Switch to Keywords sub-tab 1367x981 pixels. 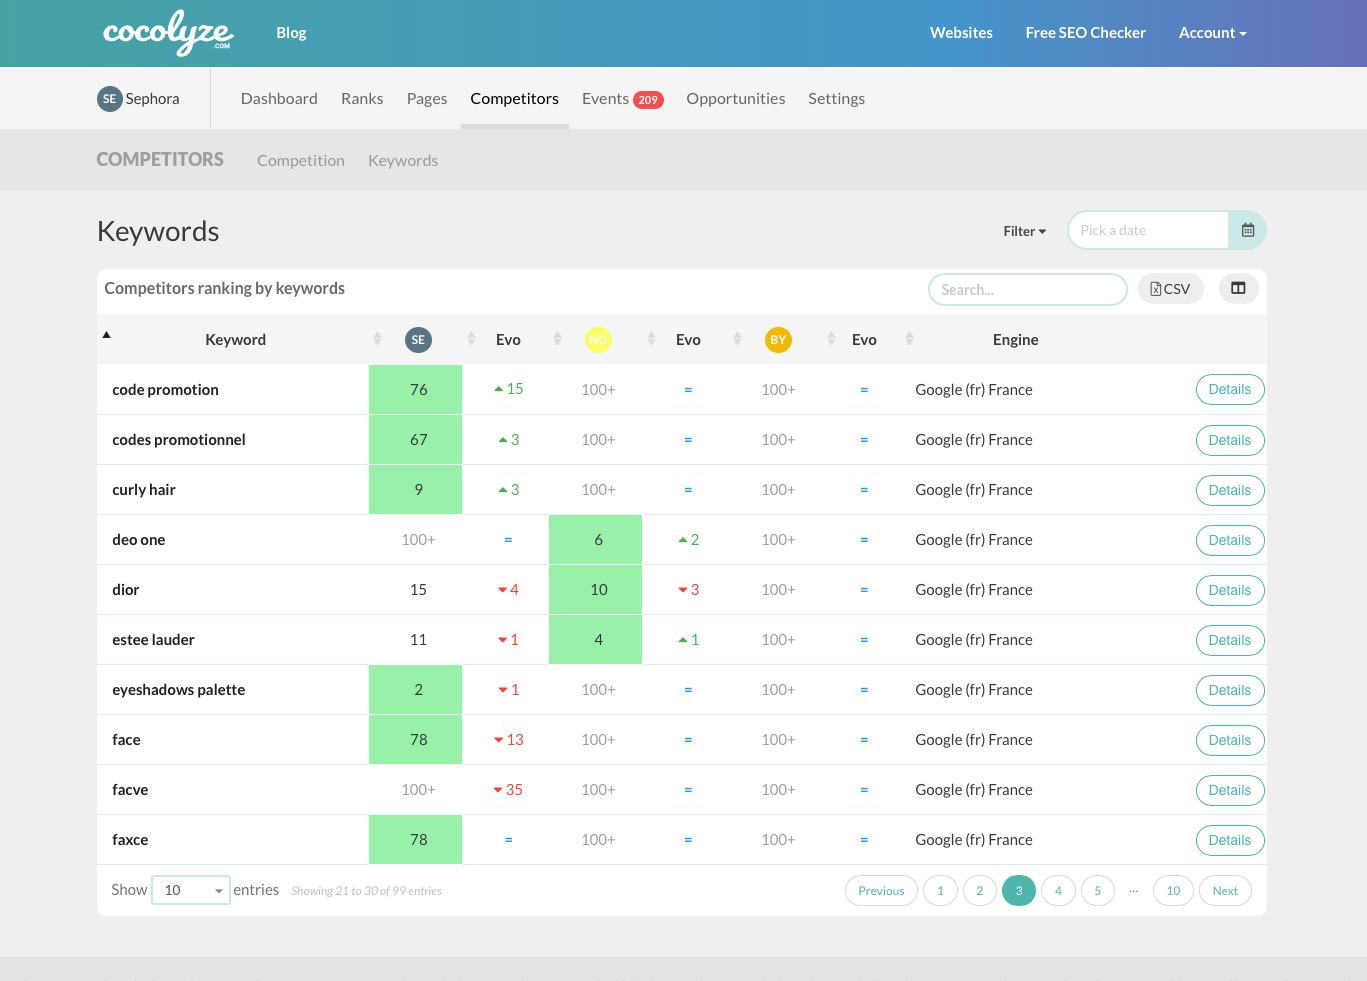tap(403, 161)
